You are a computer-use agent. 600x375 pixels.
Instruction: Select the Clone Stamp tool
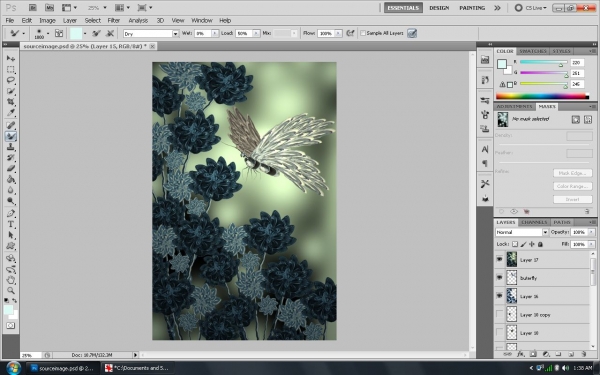(11, 147)
